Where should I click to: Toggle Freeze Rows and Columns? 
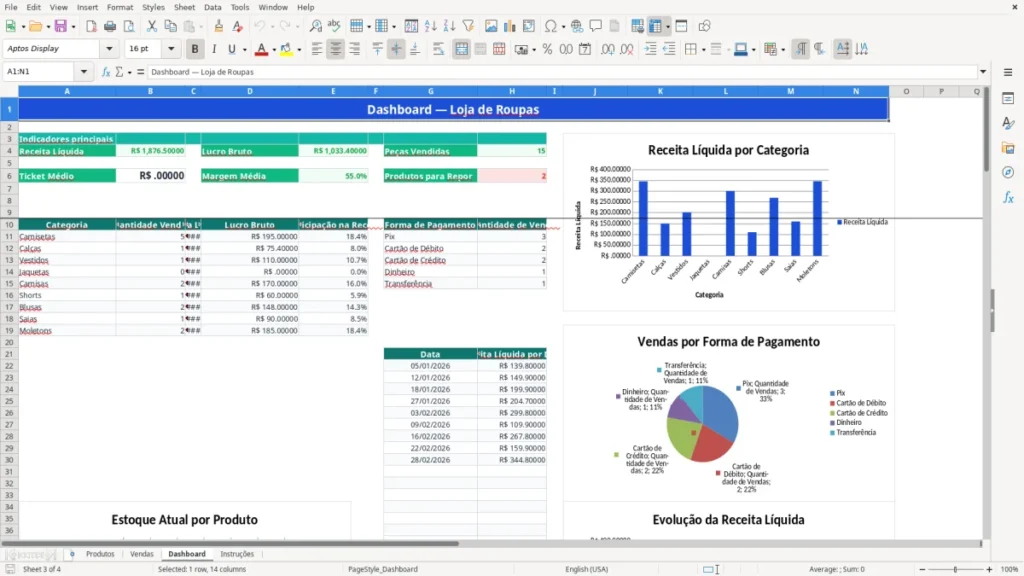[656, 26]
